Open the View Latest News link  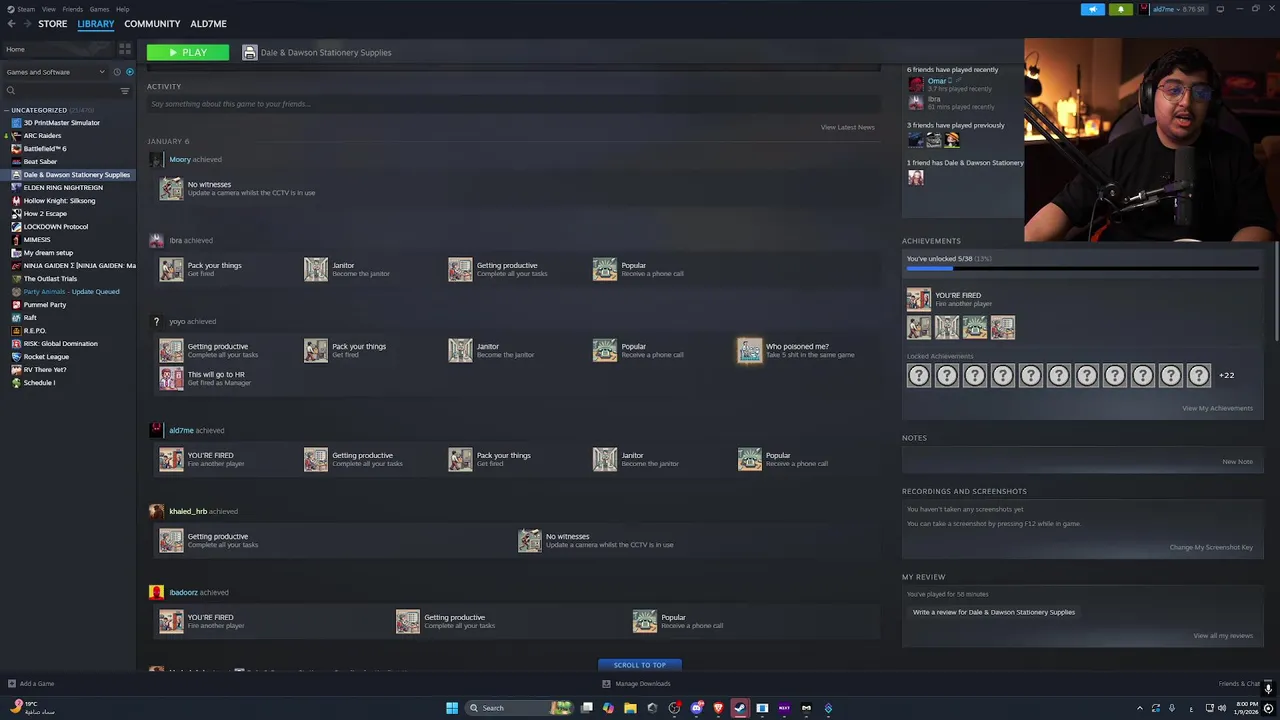(x=847, y=127)
